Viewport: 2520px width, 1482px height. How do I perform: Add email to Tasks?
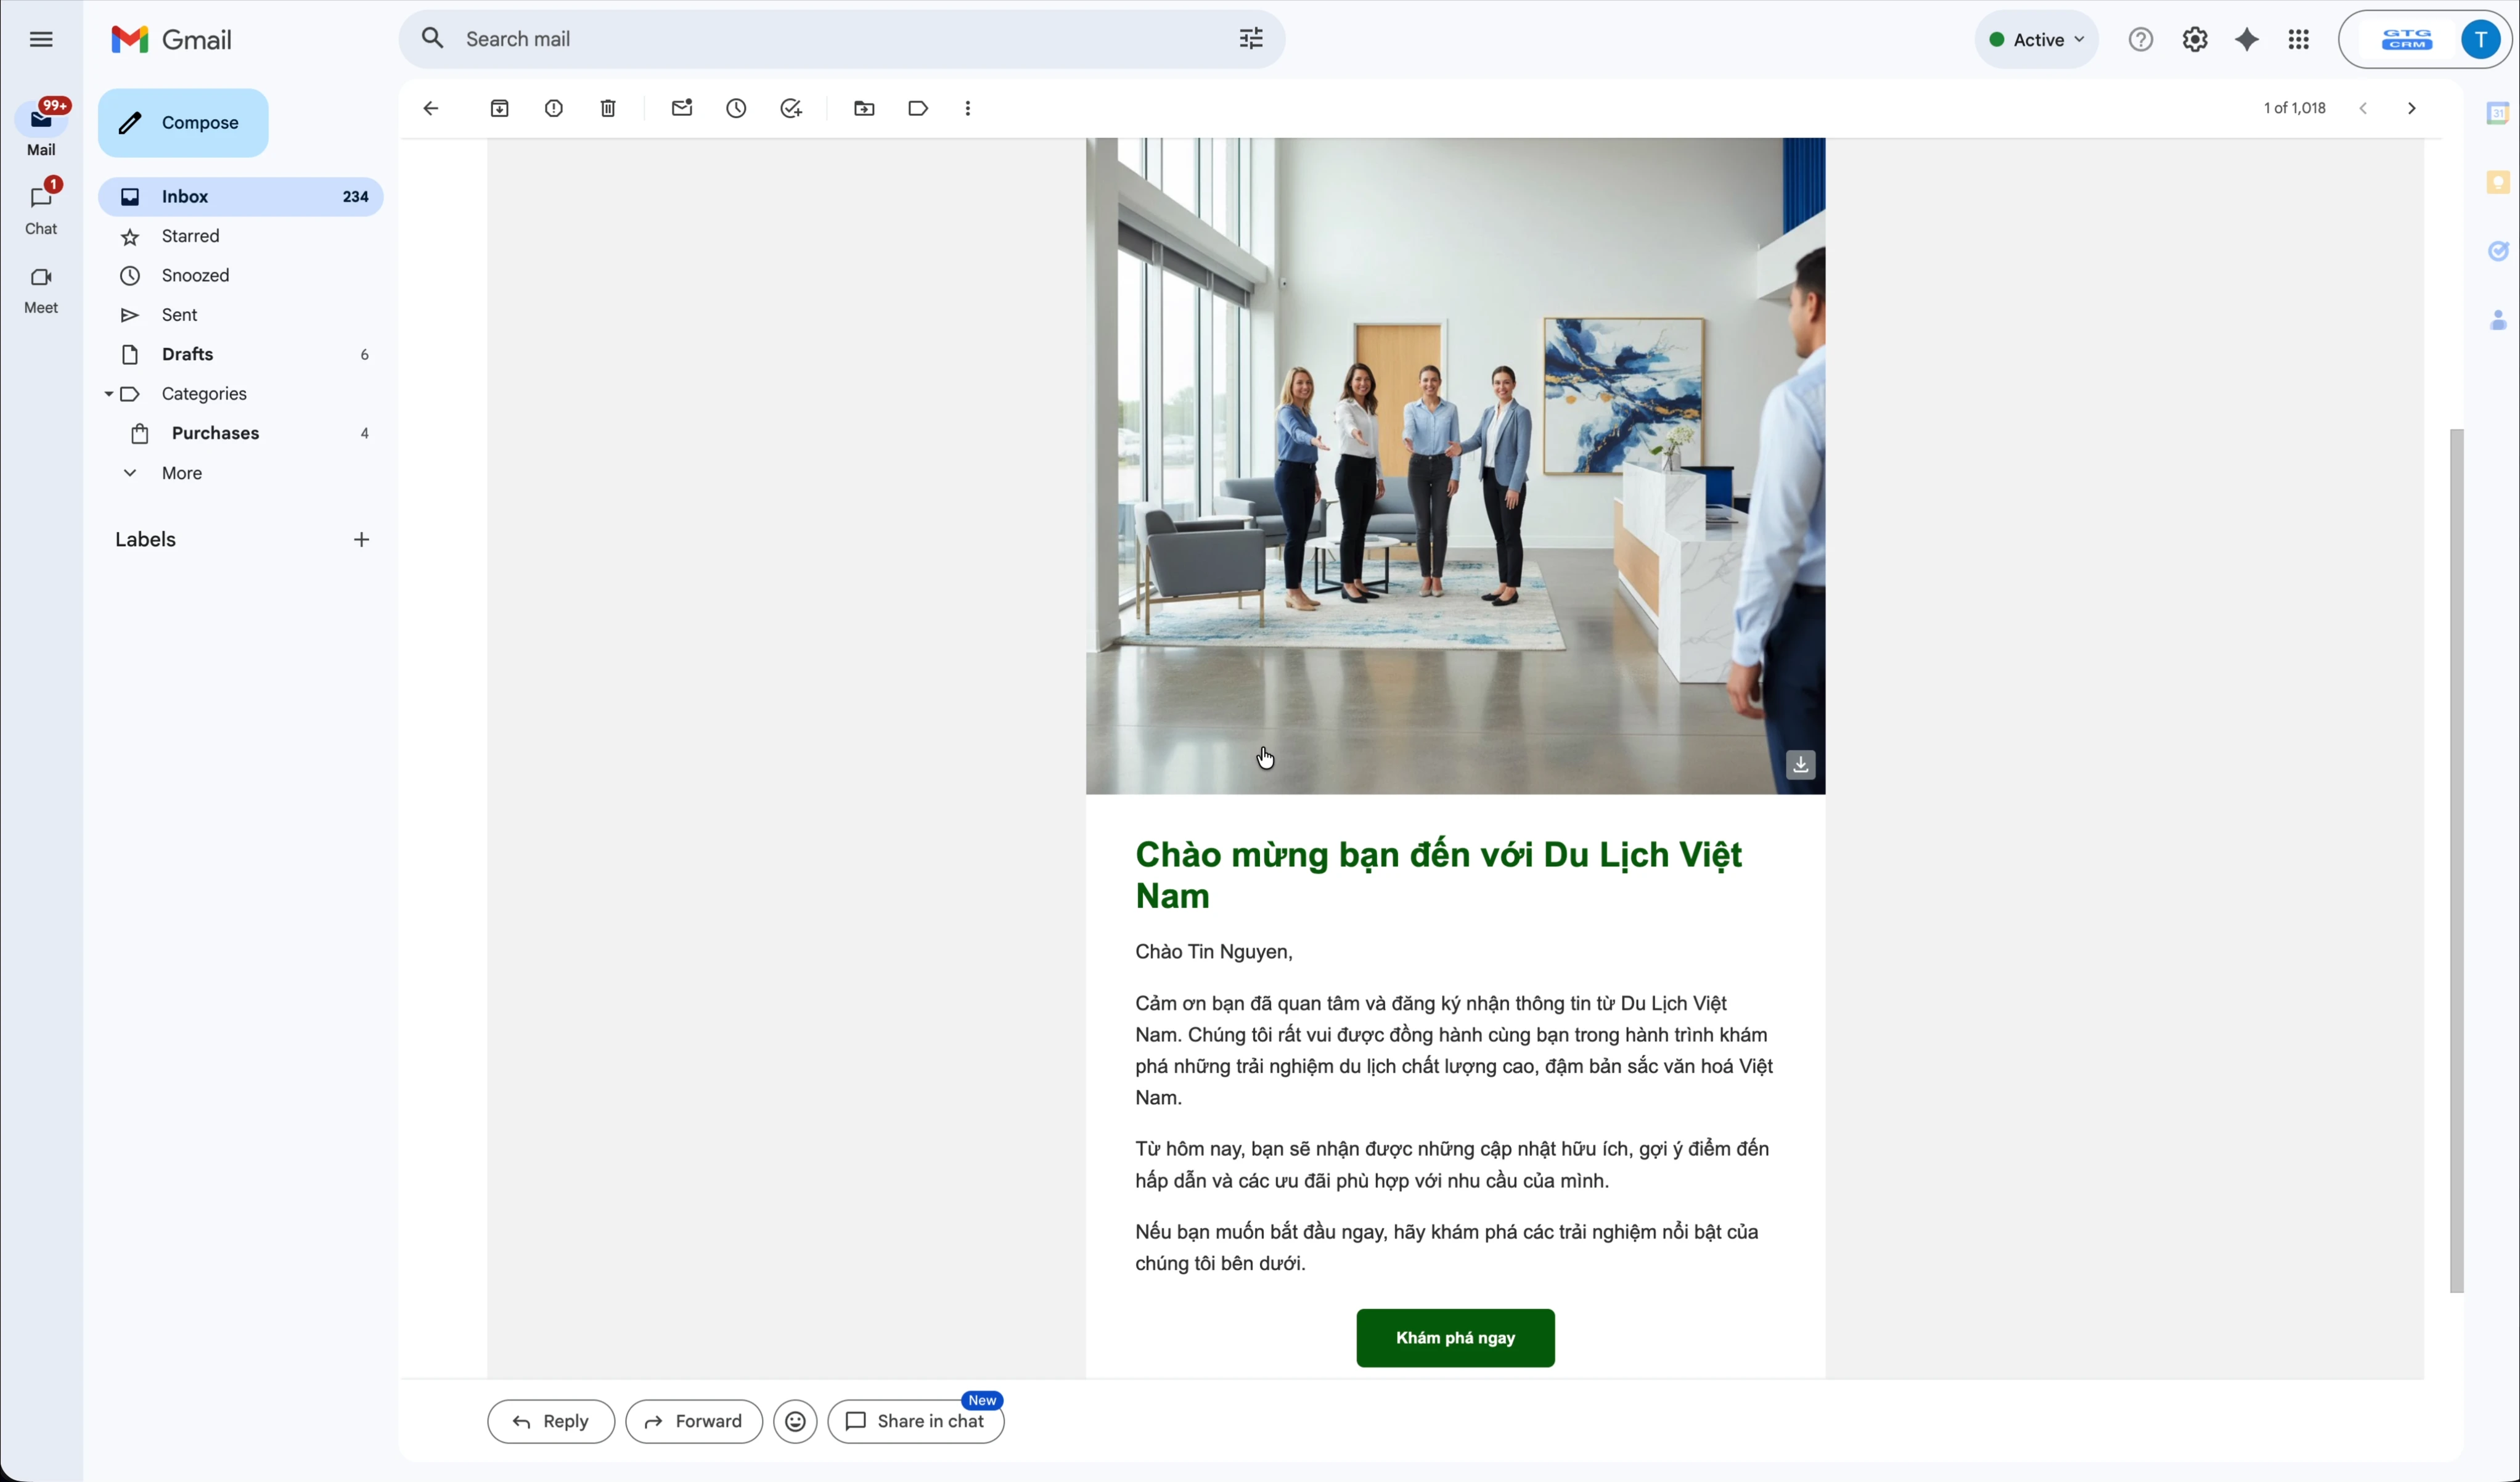pos(791,109)
